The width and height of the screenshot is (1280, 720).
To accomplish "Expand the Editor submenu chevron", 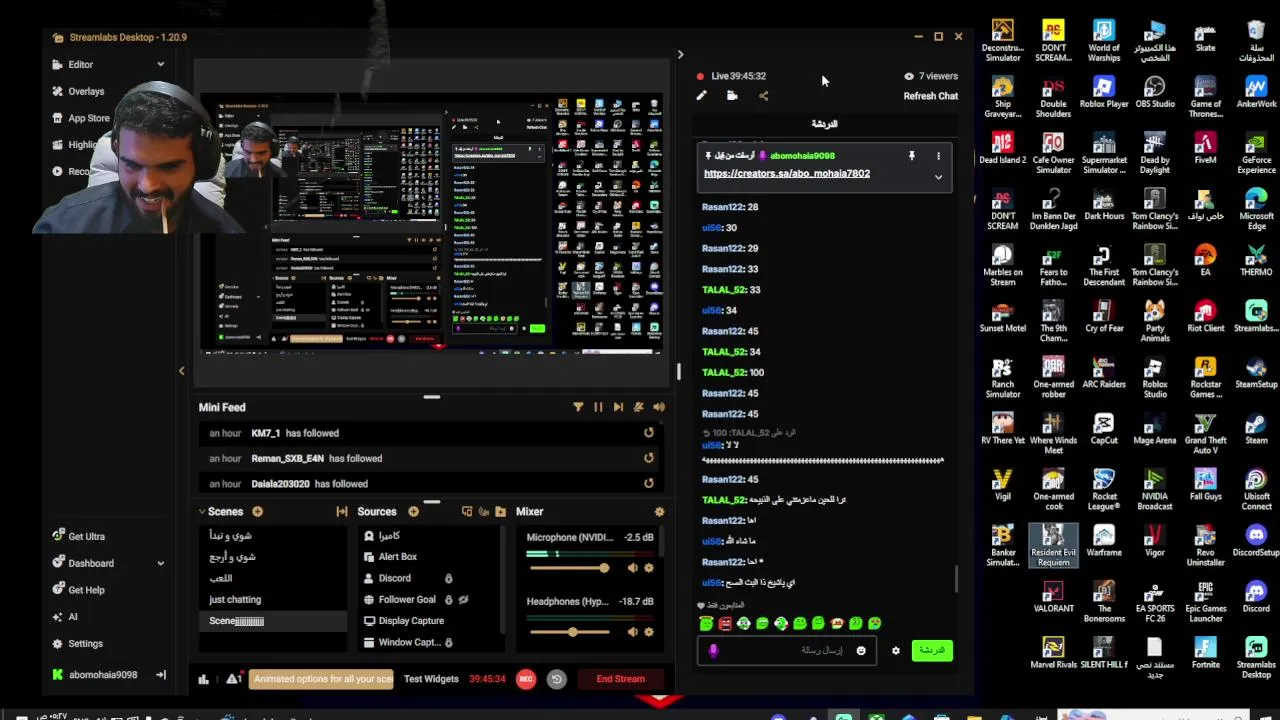I will pos(160,64).
